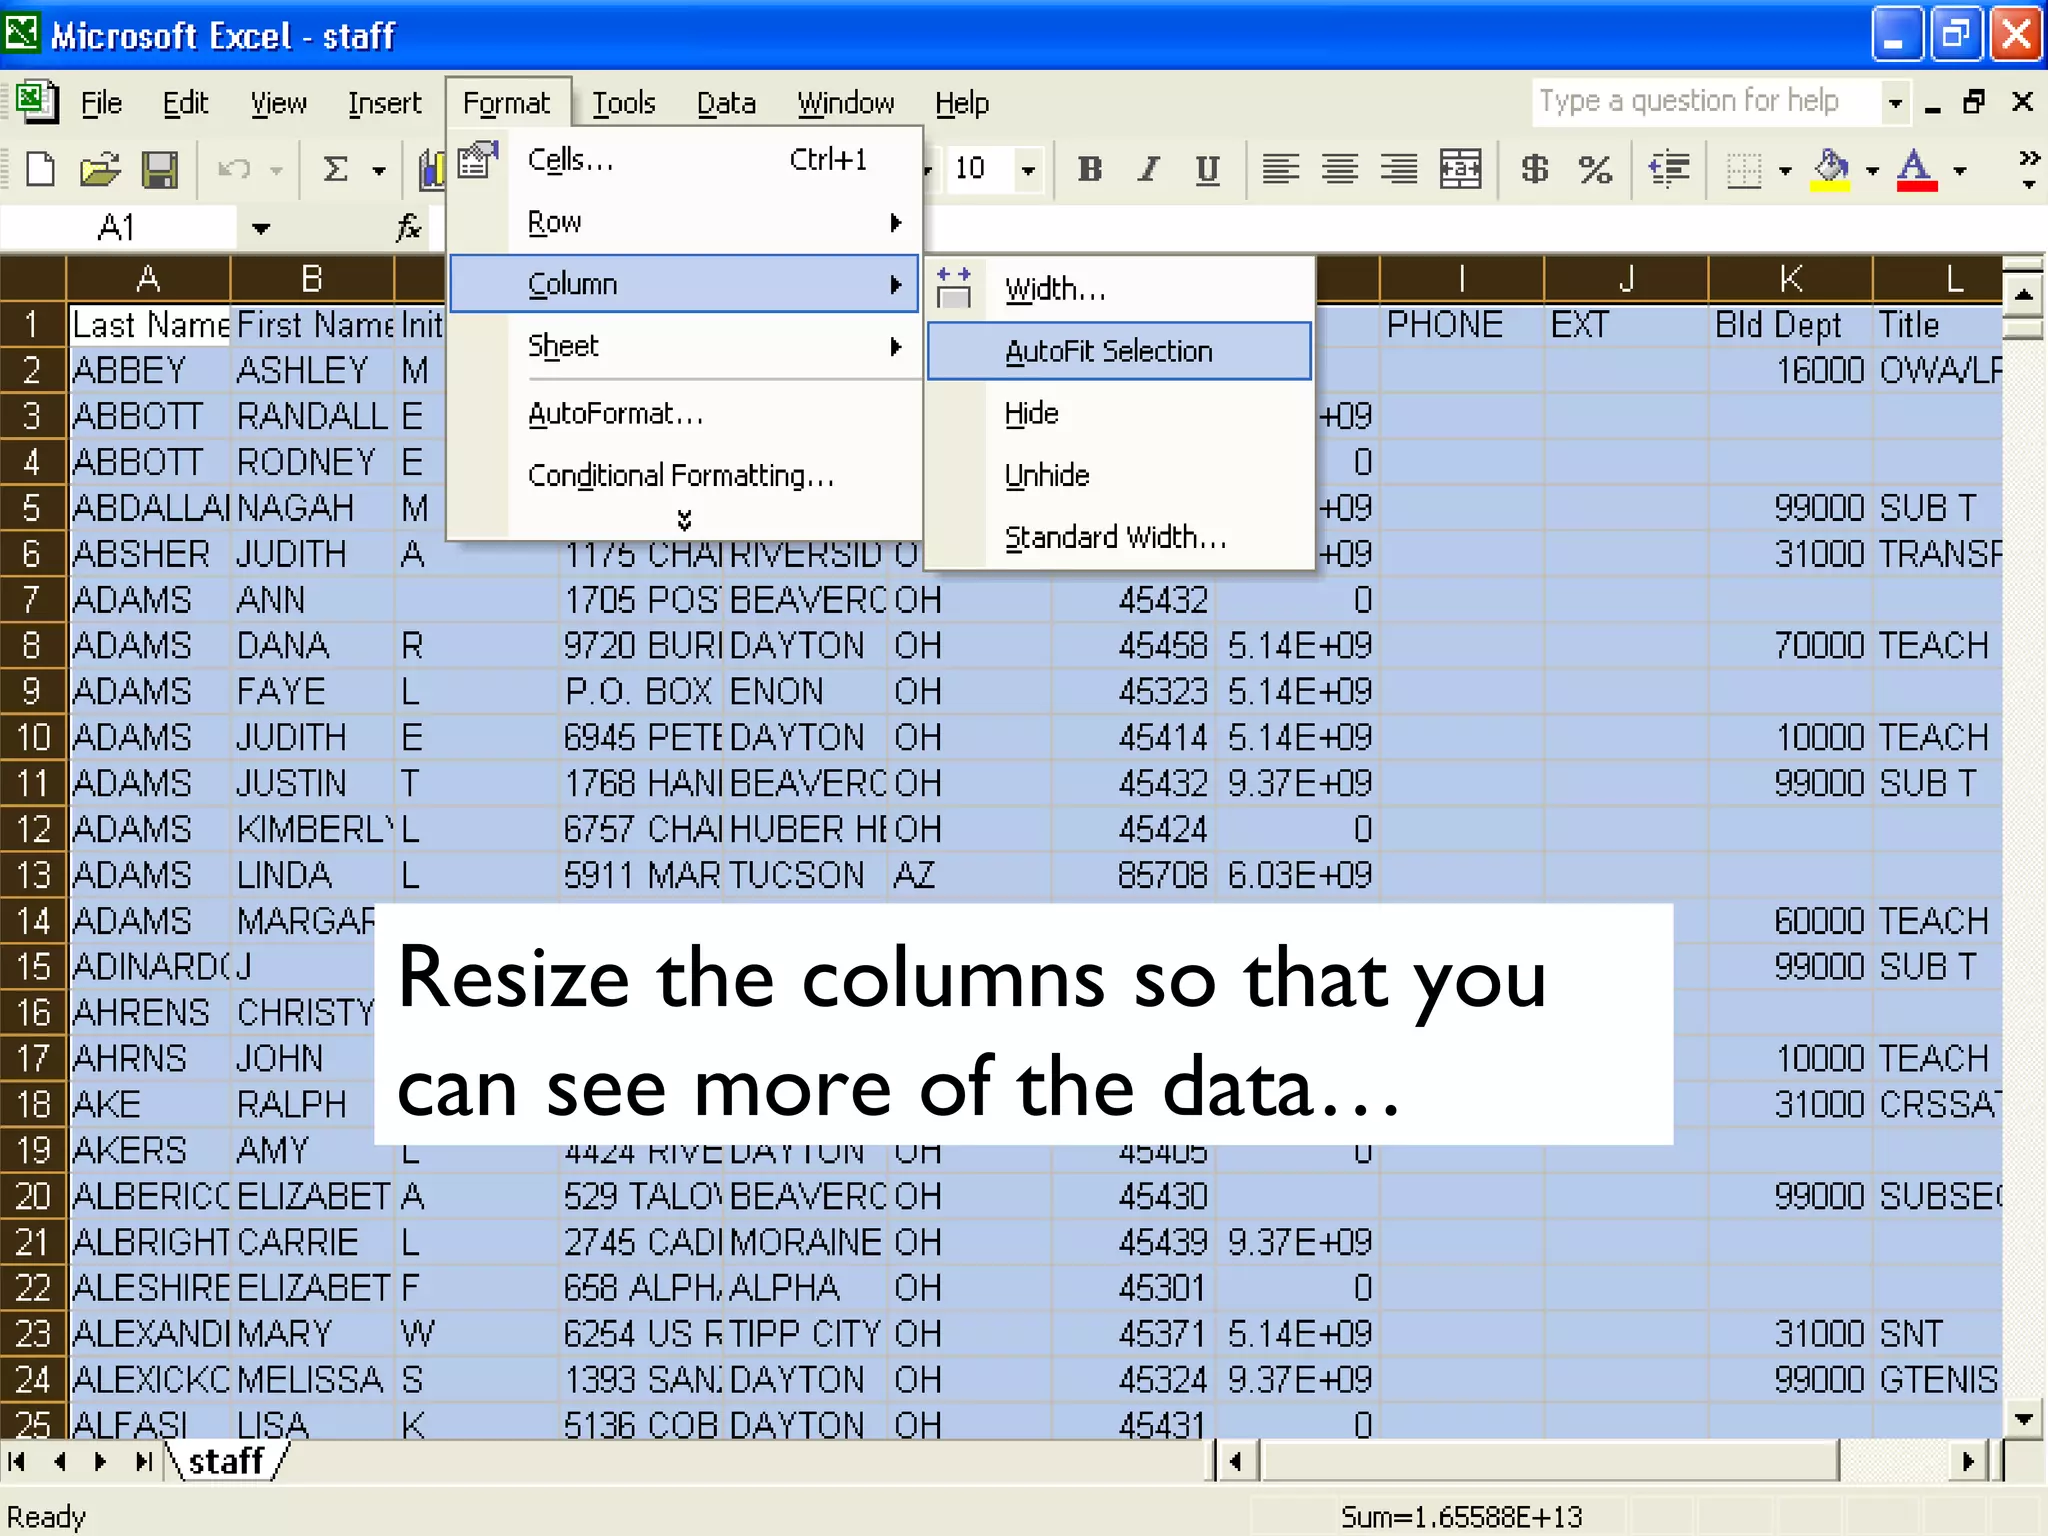Select AutoFit Selection
Image resolution: width=2048 pixels, height=1536 pixels.
click(1118, 351)
